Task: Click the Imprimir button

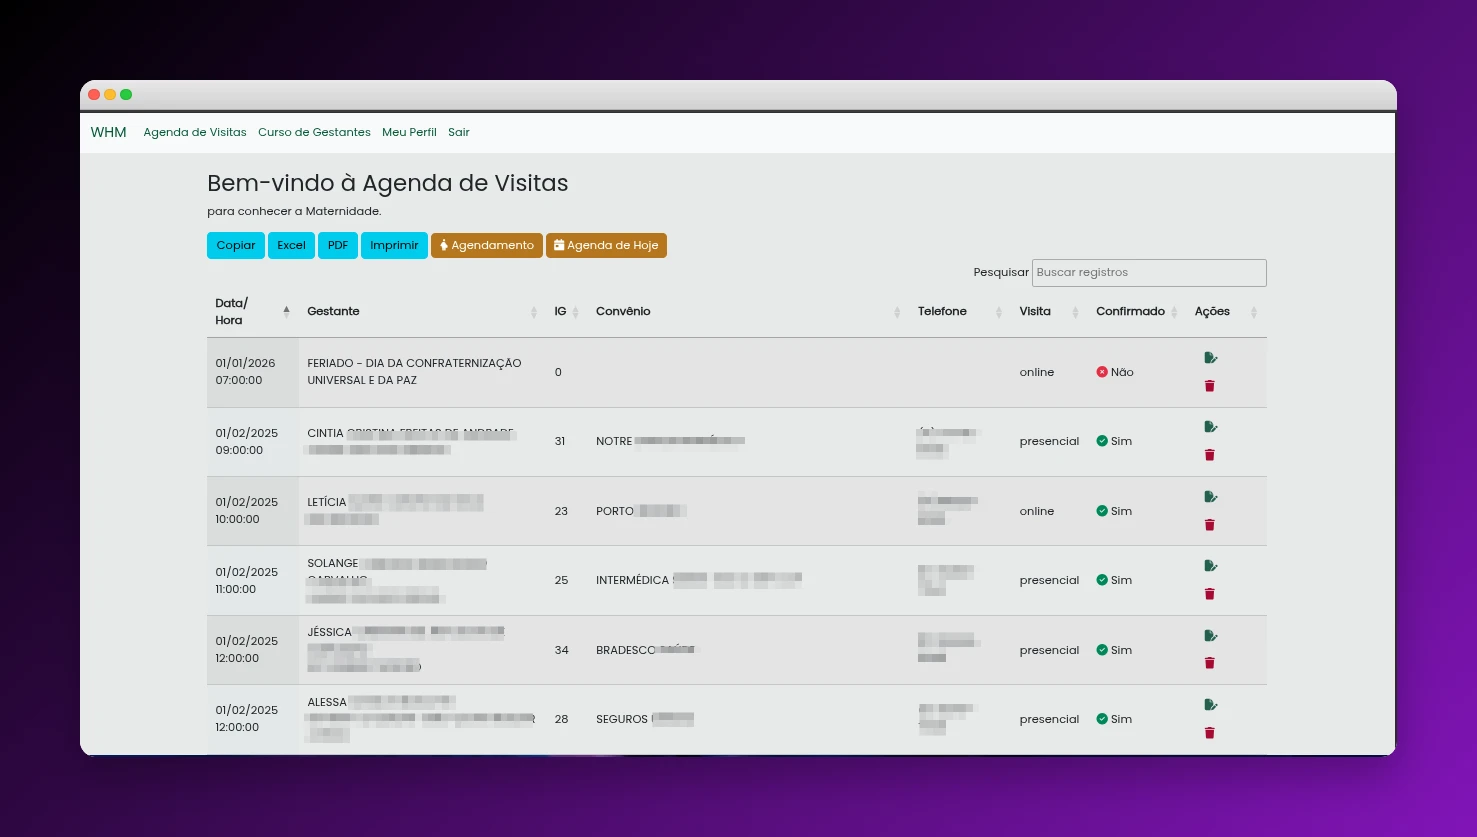Action: pyautogui.click(x=394, y=245)
